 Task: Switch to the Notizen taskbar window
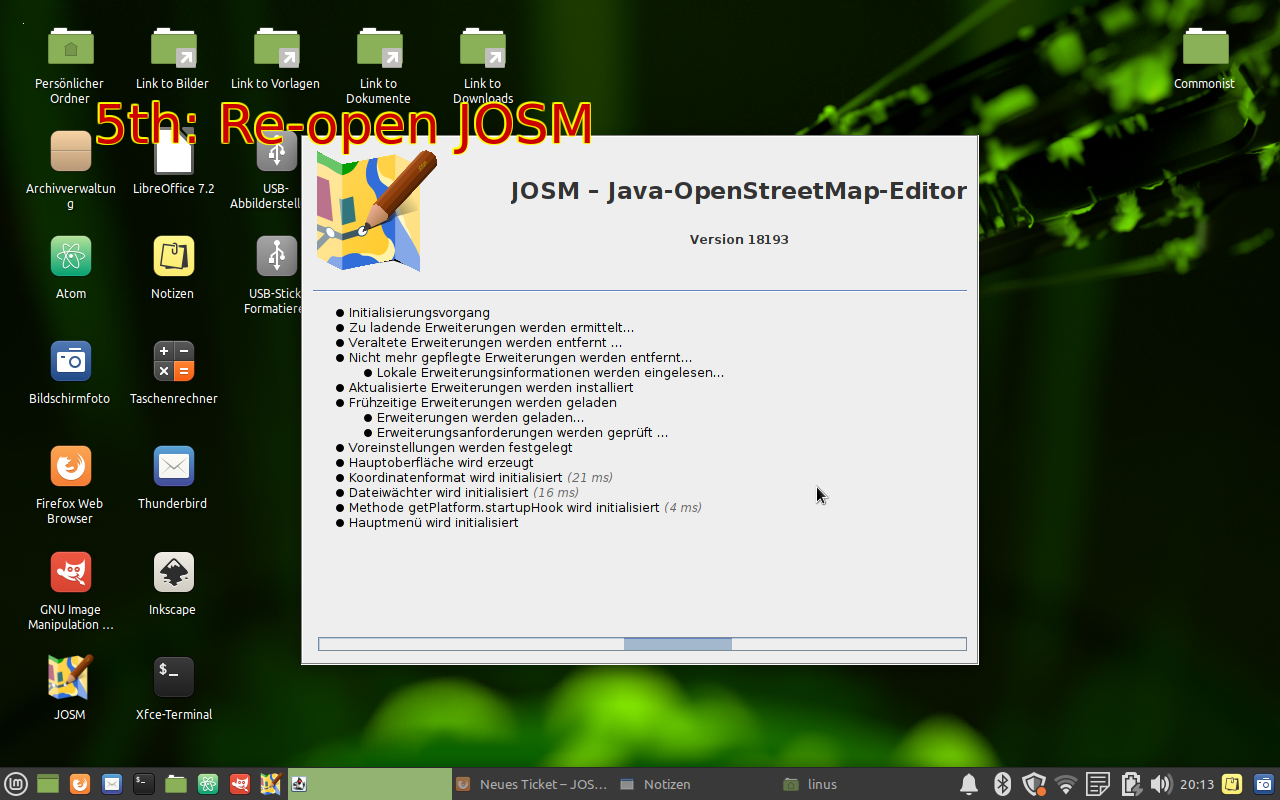point(696,784)
